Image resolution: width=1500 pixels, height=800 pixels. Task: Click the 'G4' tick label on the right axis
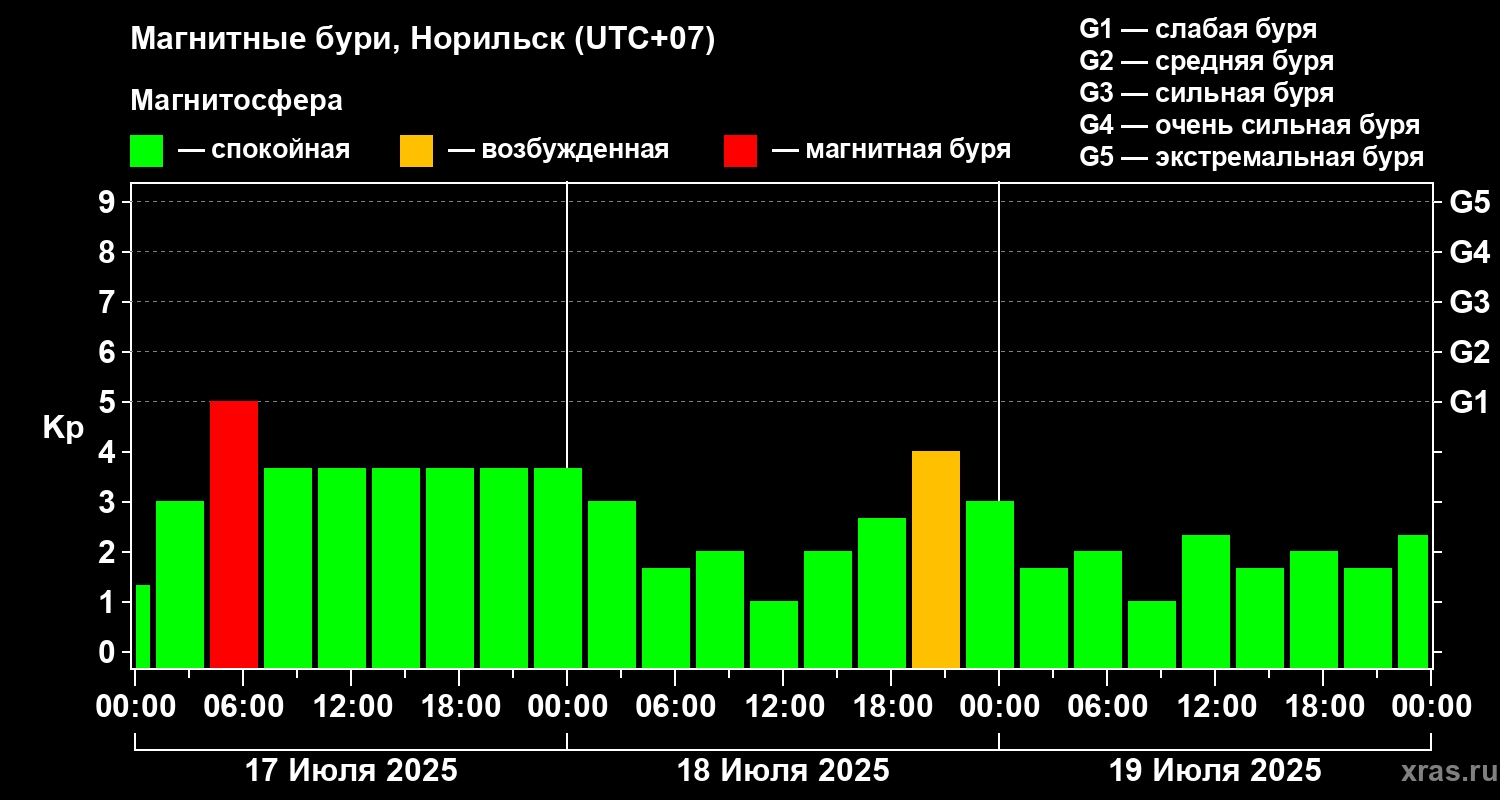coord(1469,252)
